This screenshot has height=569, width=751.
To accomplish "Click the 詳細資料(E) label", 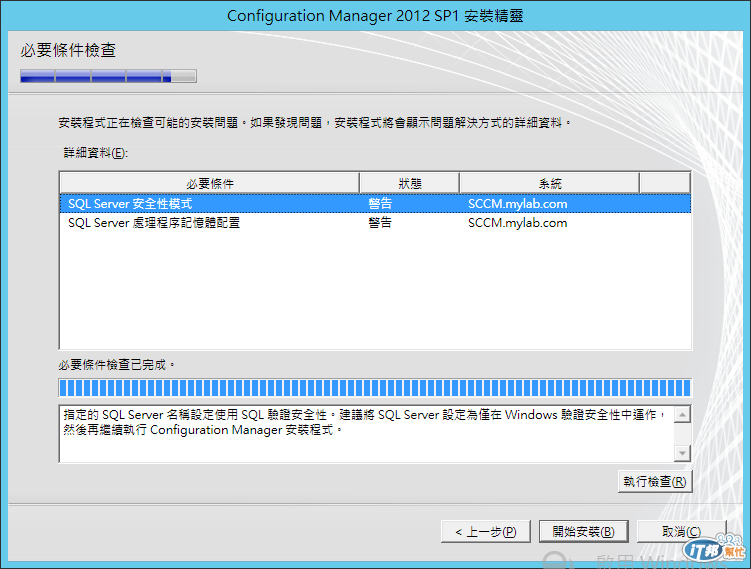I will (x=96, y=153).
